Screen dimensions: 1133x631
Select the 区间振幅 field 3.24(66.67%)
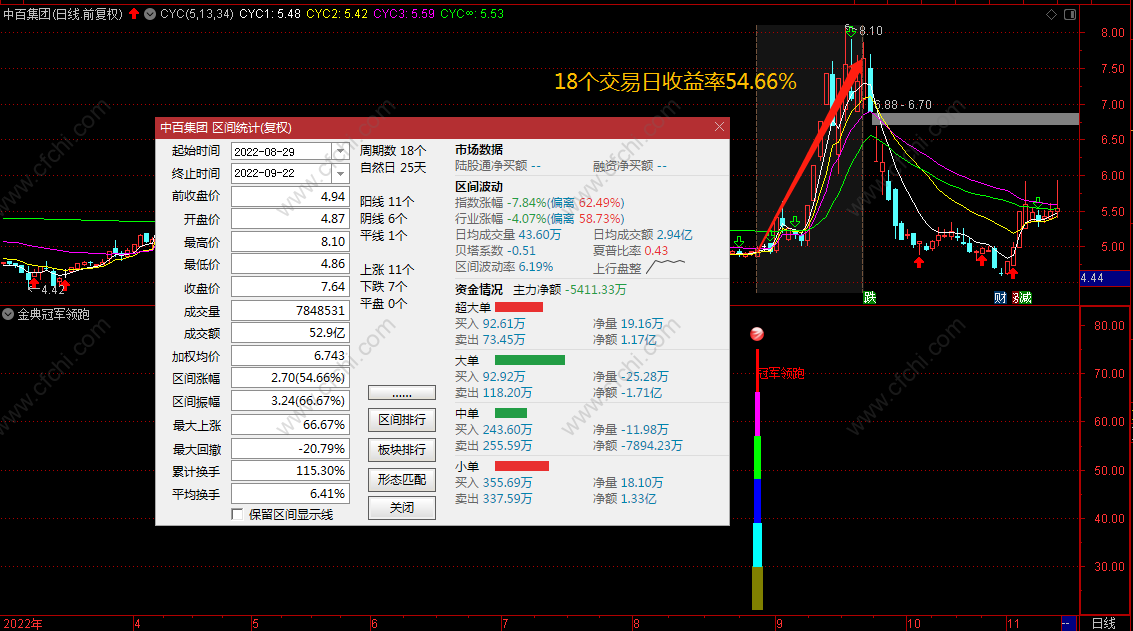coord(290,401)
